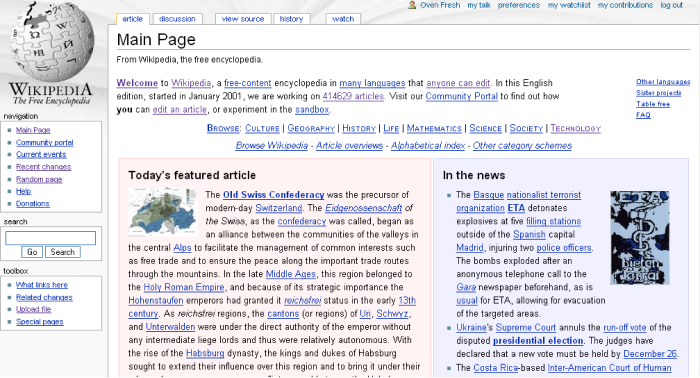Open Help in navigation sidebar
This screenshot has width=700, height=378.
tap(23, 191)
